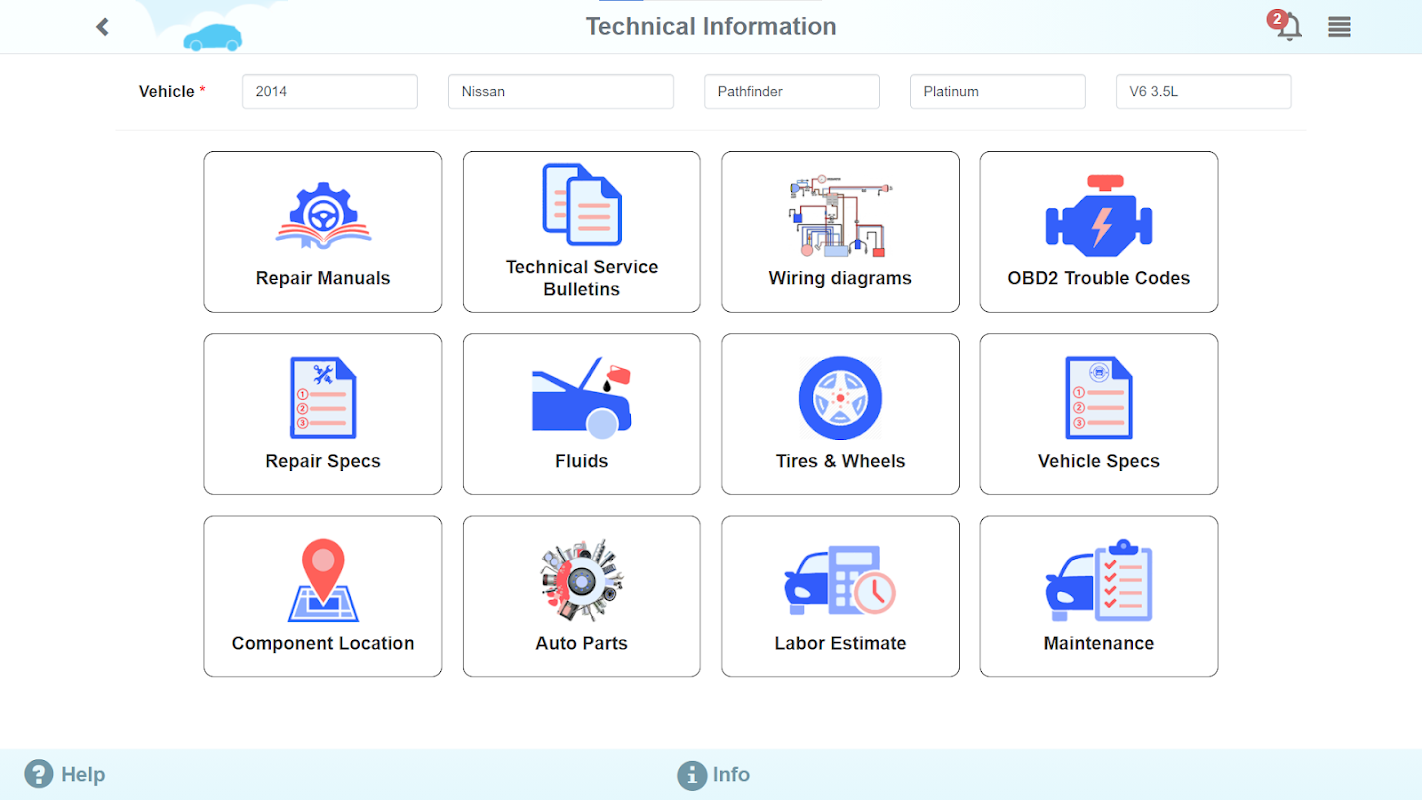The width and height of the screenshot is (1422, 800).
Task: Open the trim field showing Platinum
Action: pos(998,91)
